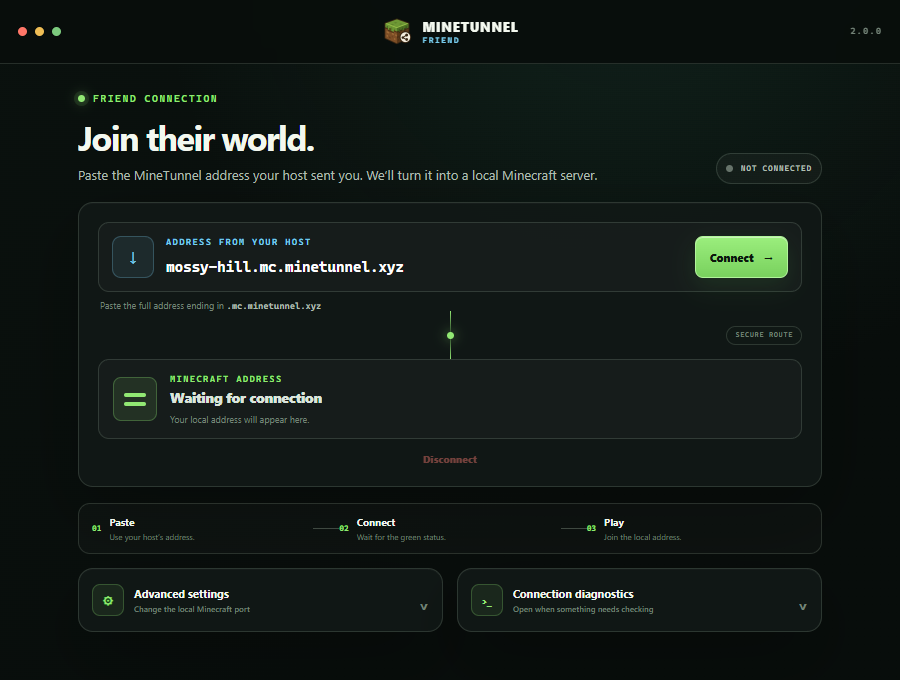Click the blue down-arrow address icon
This screenshot has height=680, width=900.
pyautogui.click(x=133, y=257)
